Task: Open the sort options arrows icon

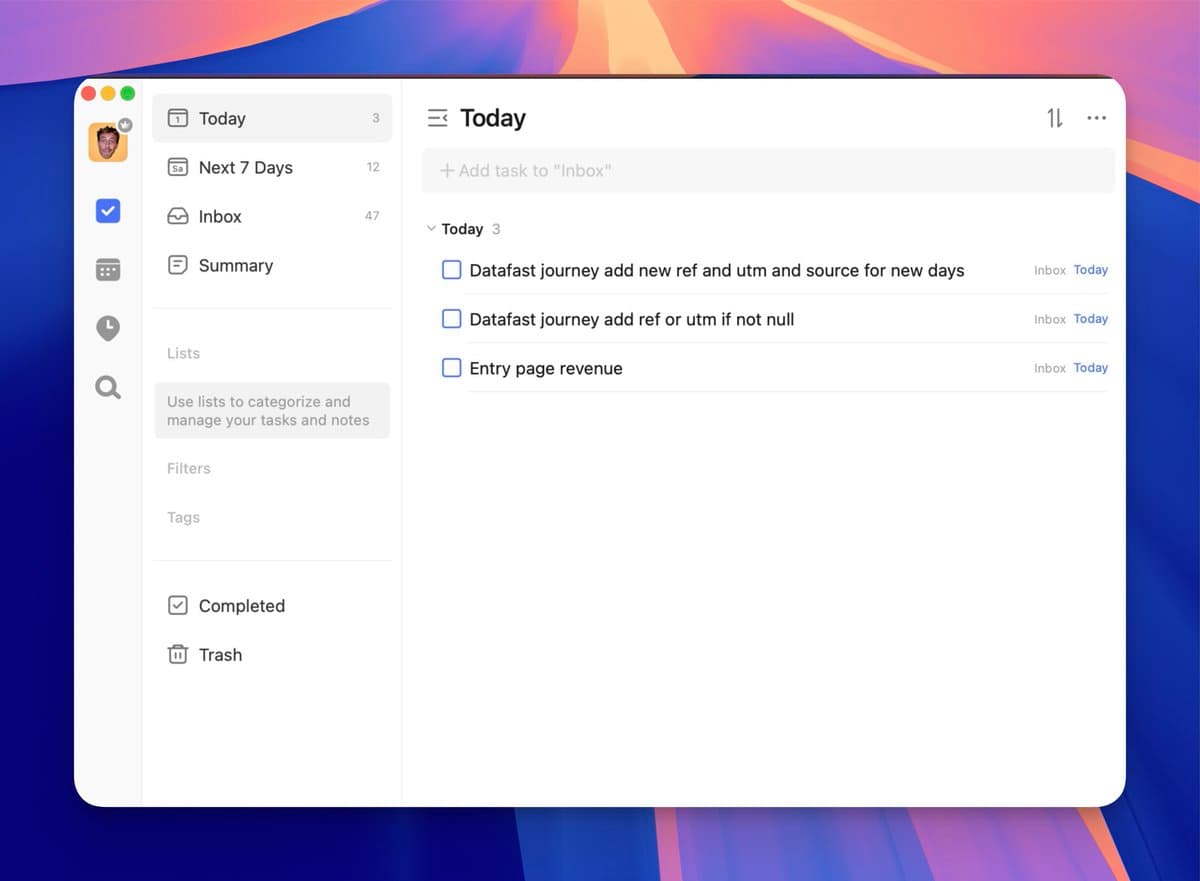Action: coord(1055,118)
